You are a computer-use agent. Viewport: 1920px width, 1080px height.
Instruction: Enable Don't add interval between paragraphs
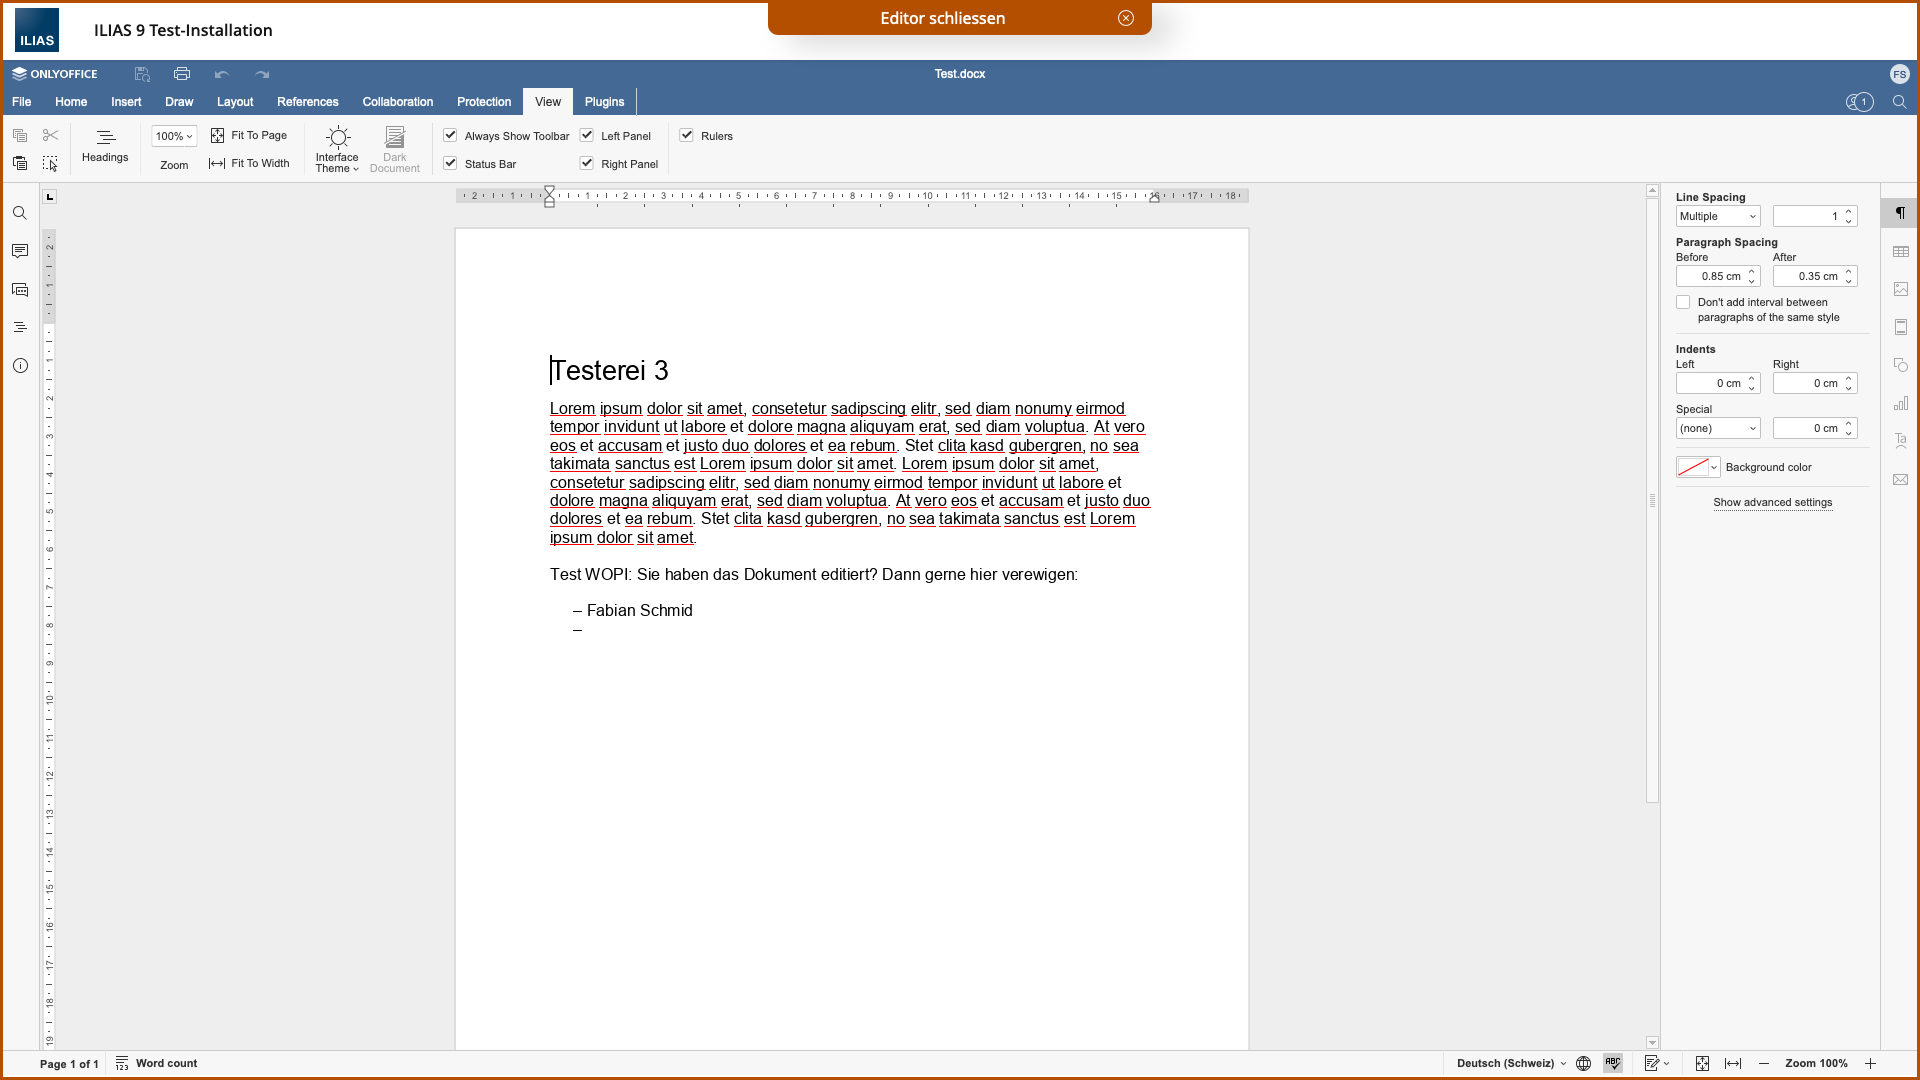1683,302
